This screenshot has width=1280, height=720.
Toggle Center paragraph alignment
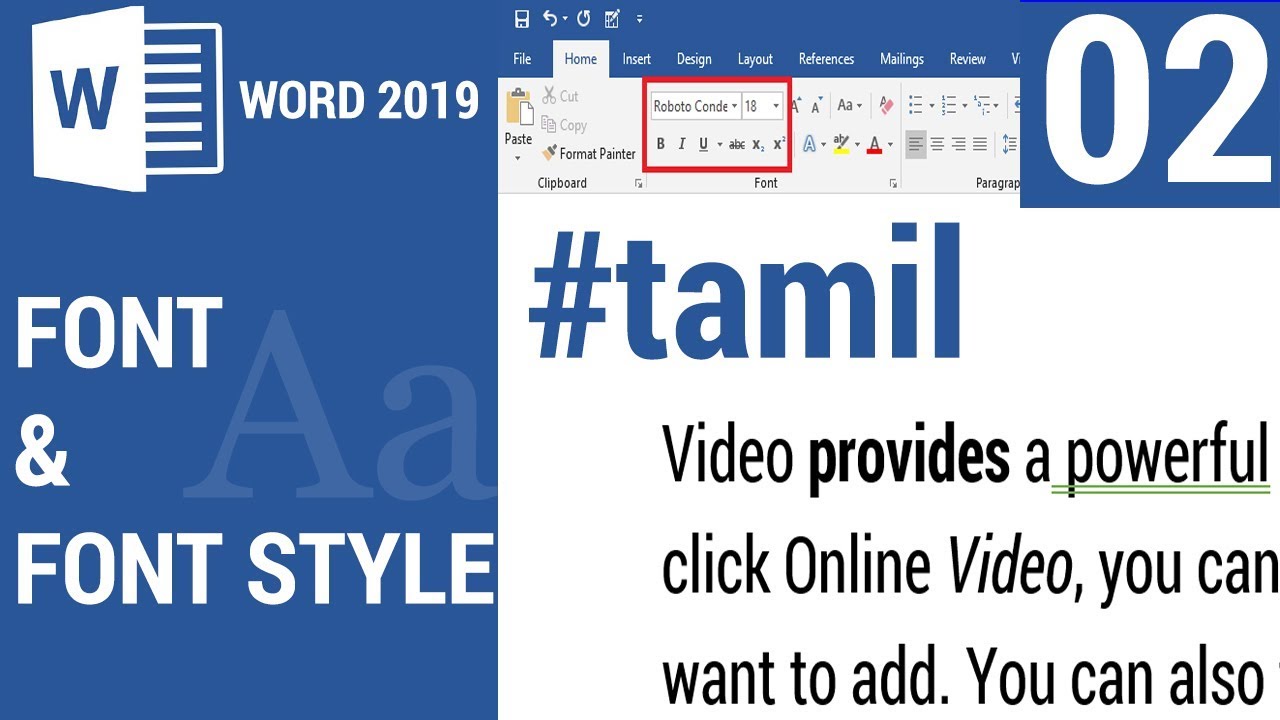point(938,145)
